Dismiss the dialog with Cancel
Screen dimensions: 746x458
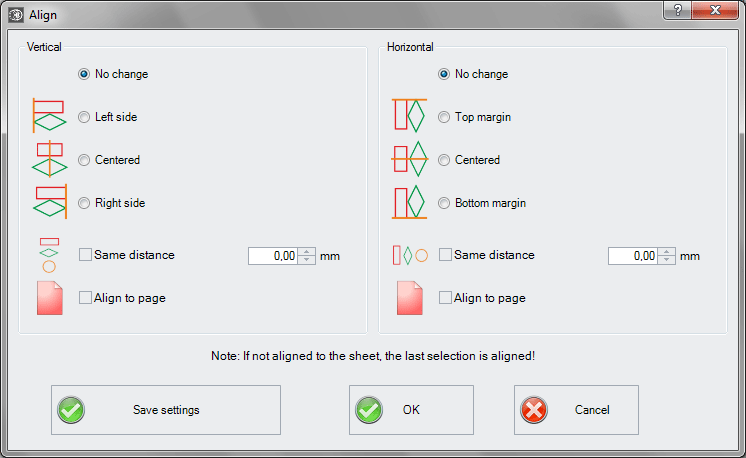[x=576, y=410]
